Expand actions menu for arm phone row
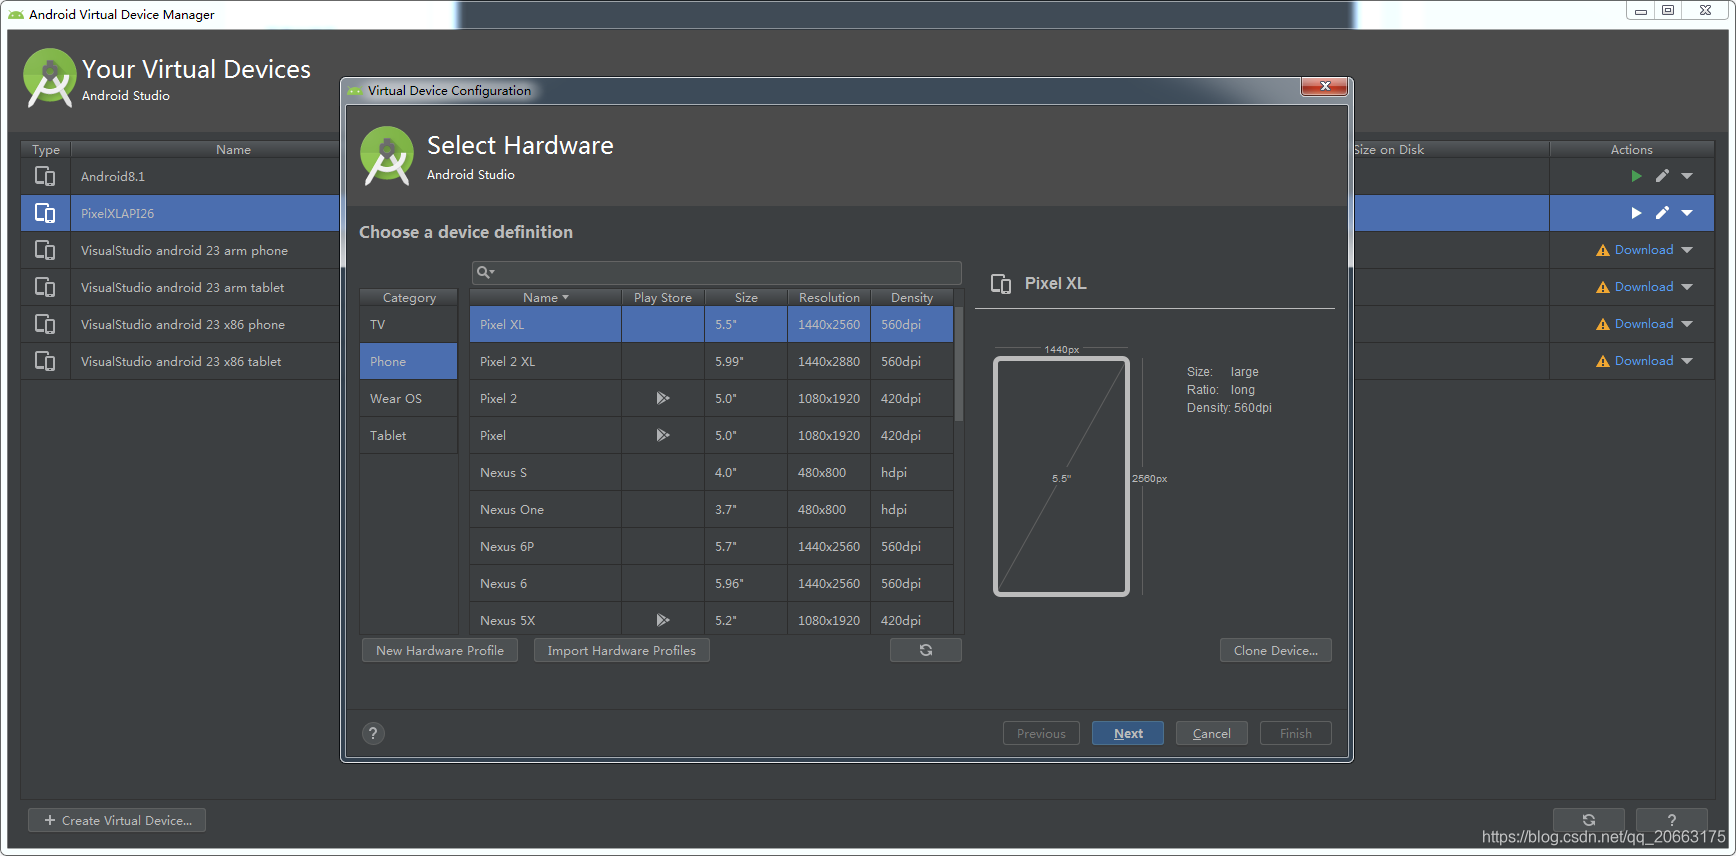This screenshot has width=1736, height=856. coord(1687,250)
